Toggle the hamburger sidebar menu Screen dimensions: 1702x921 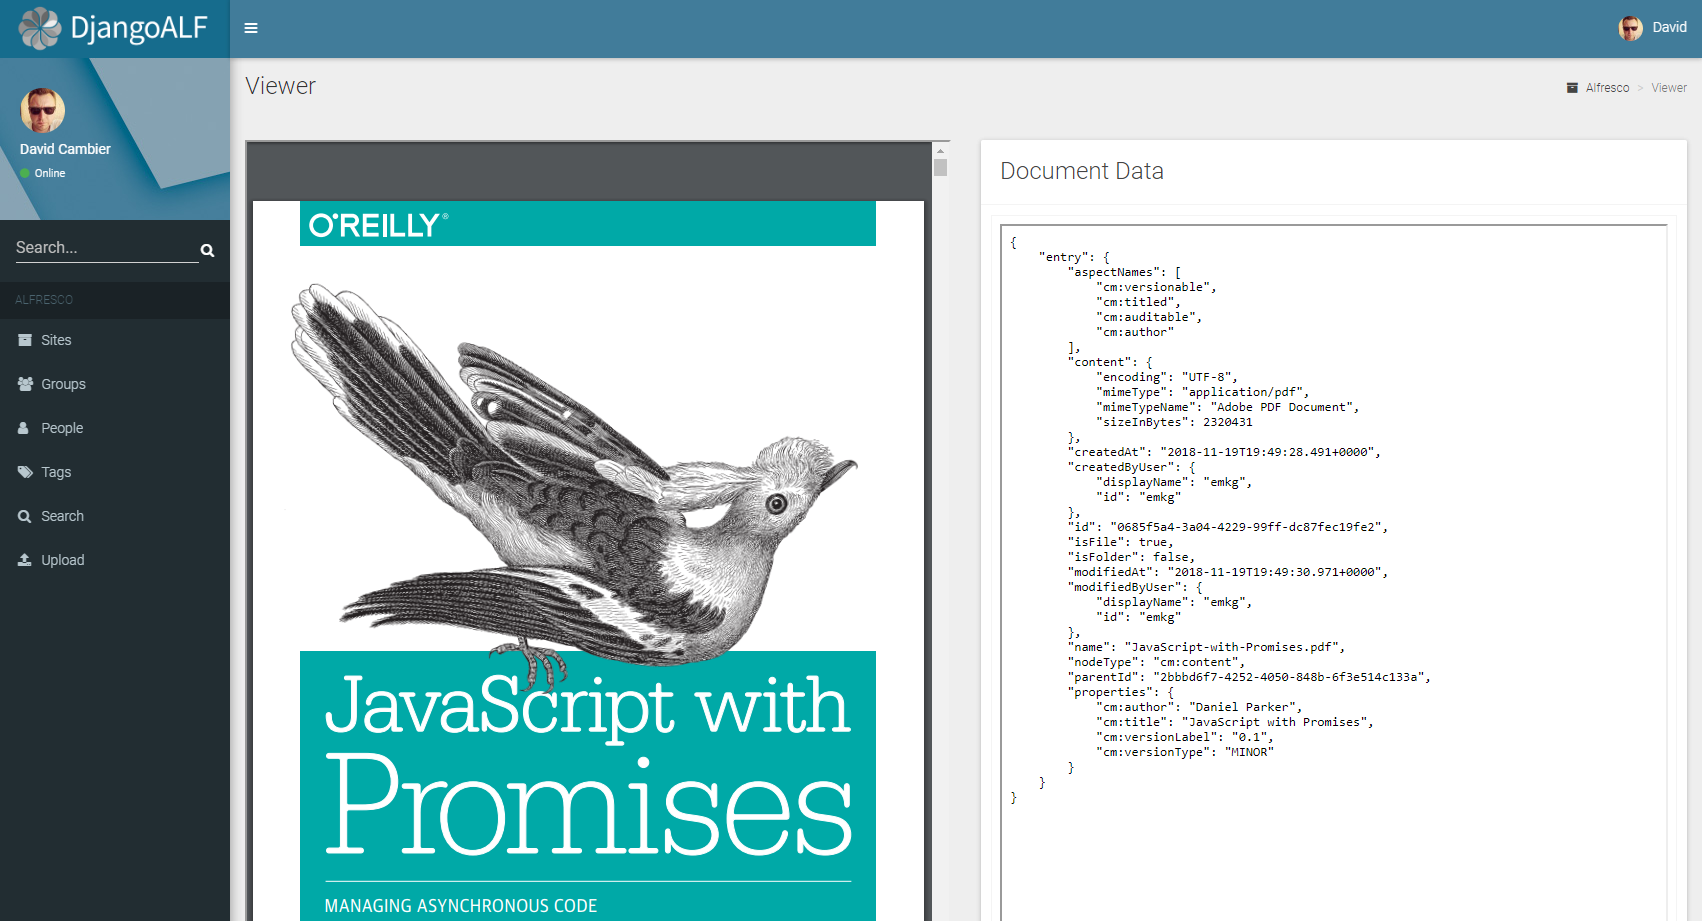[x=251, y=28]
